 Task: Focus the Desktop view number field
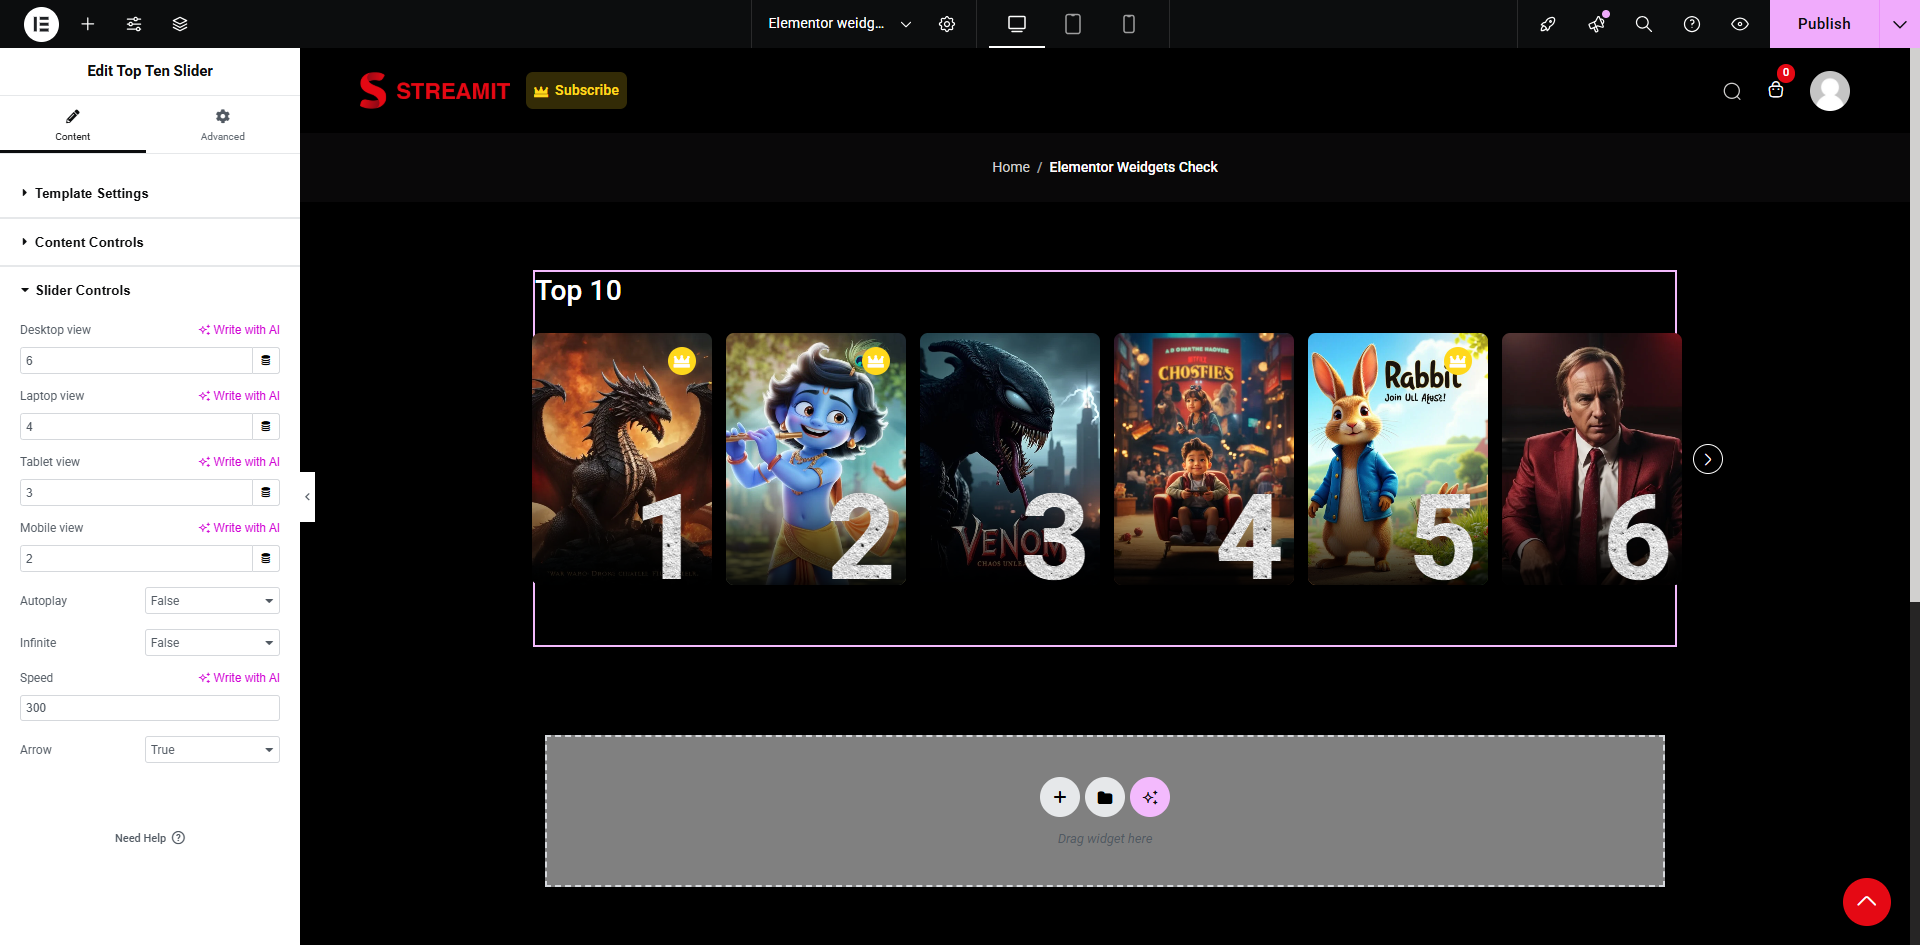(136, 360)
